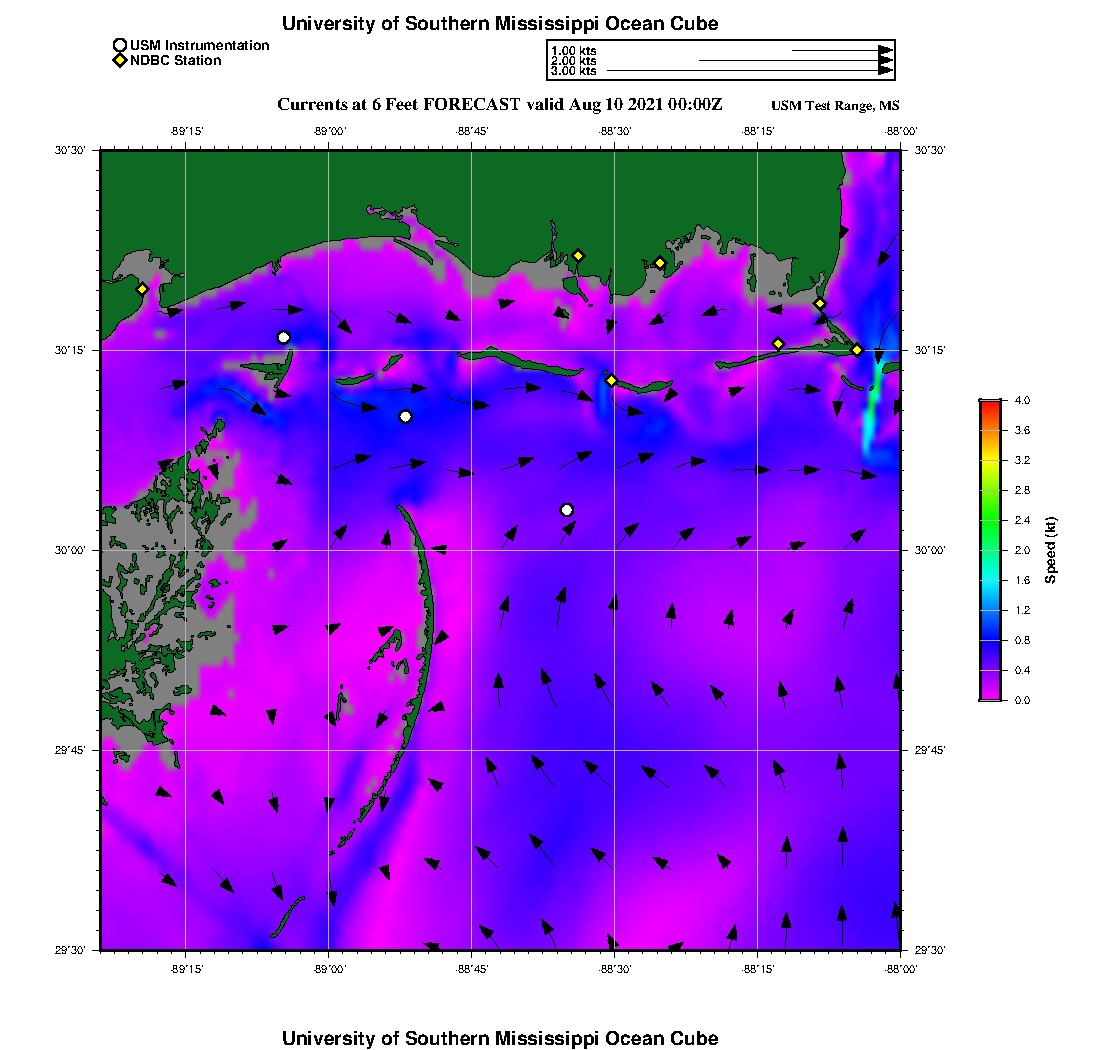The image size is (1100, 1050).
Task: Select NDBC diamond on barrier island near -88°30'
Action: (x=611, y=380)
